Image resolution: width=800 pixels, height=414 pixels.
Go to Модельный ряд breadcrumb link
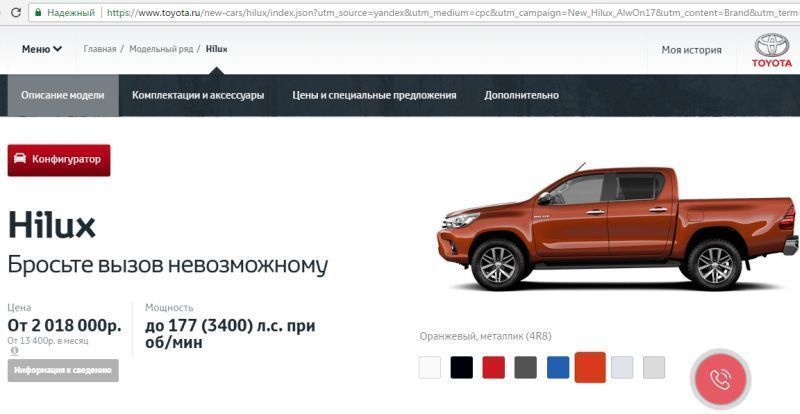pos(161,49)
